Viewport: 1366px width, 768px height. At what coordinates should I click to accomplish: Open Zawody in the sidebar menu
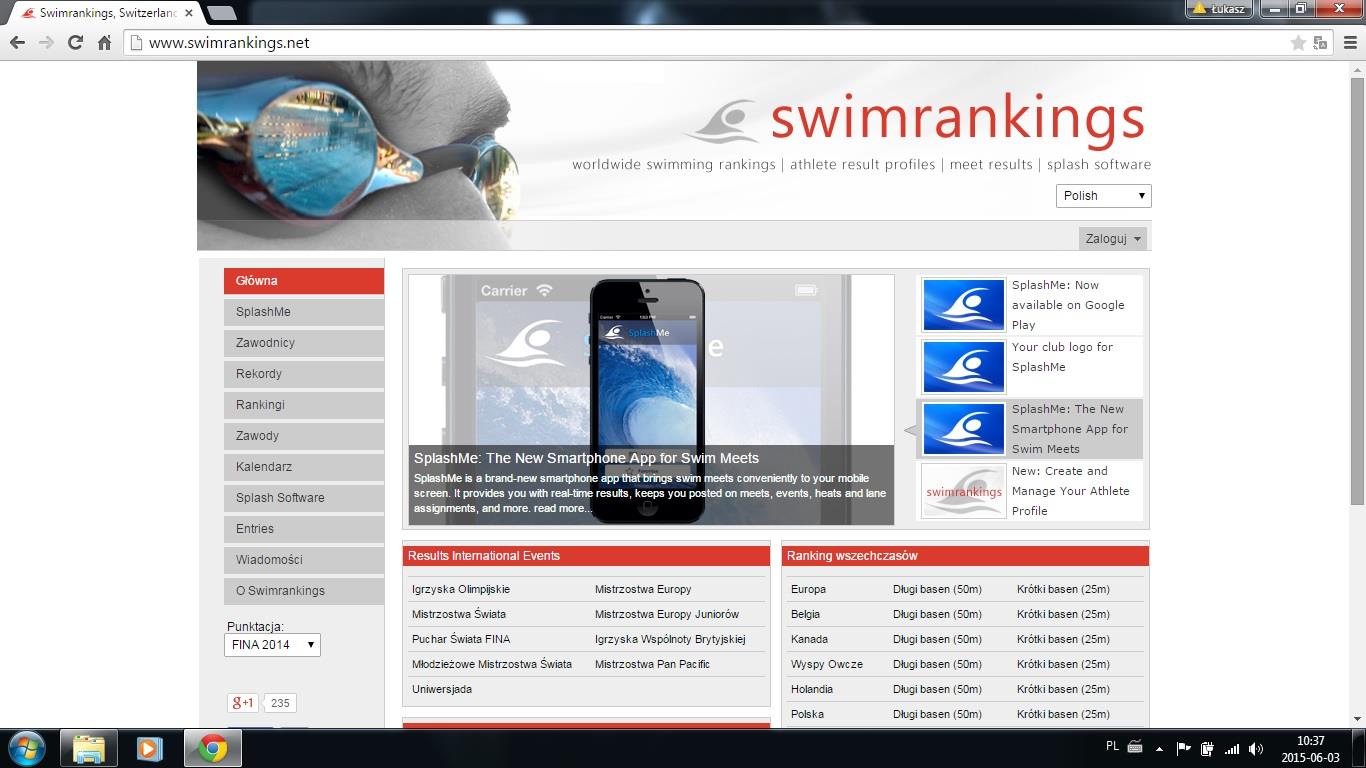coord(304,436)
